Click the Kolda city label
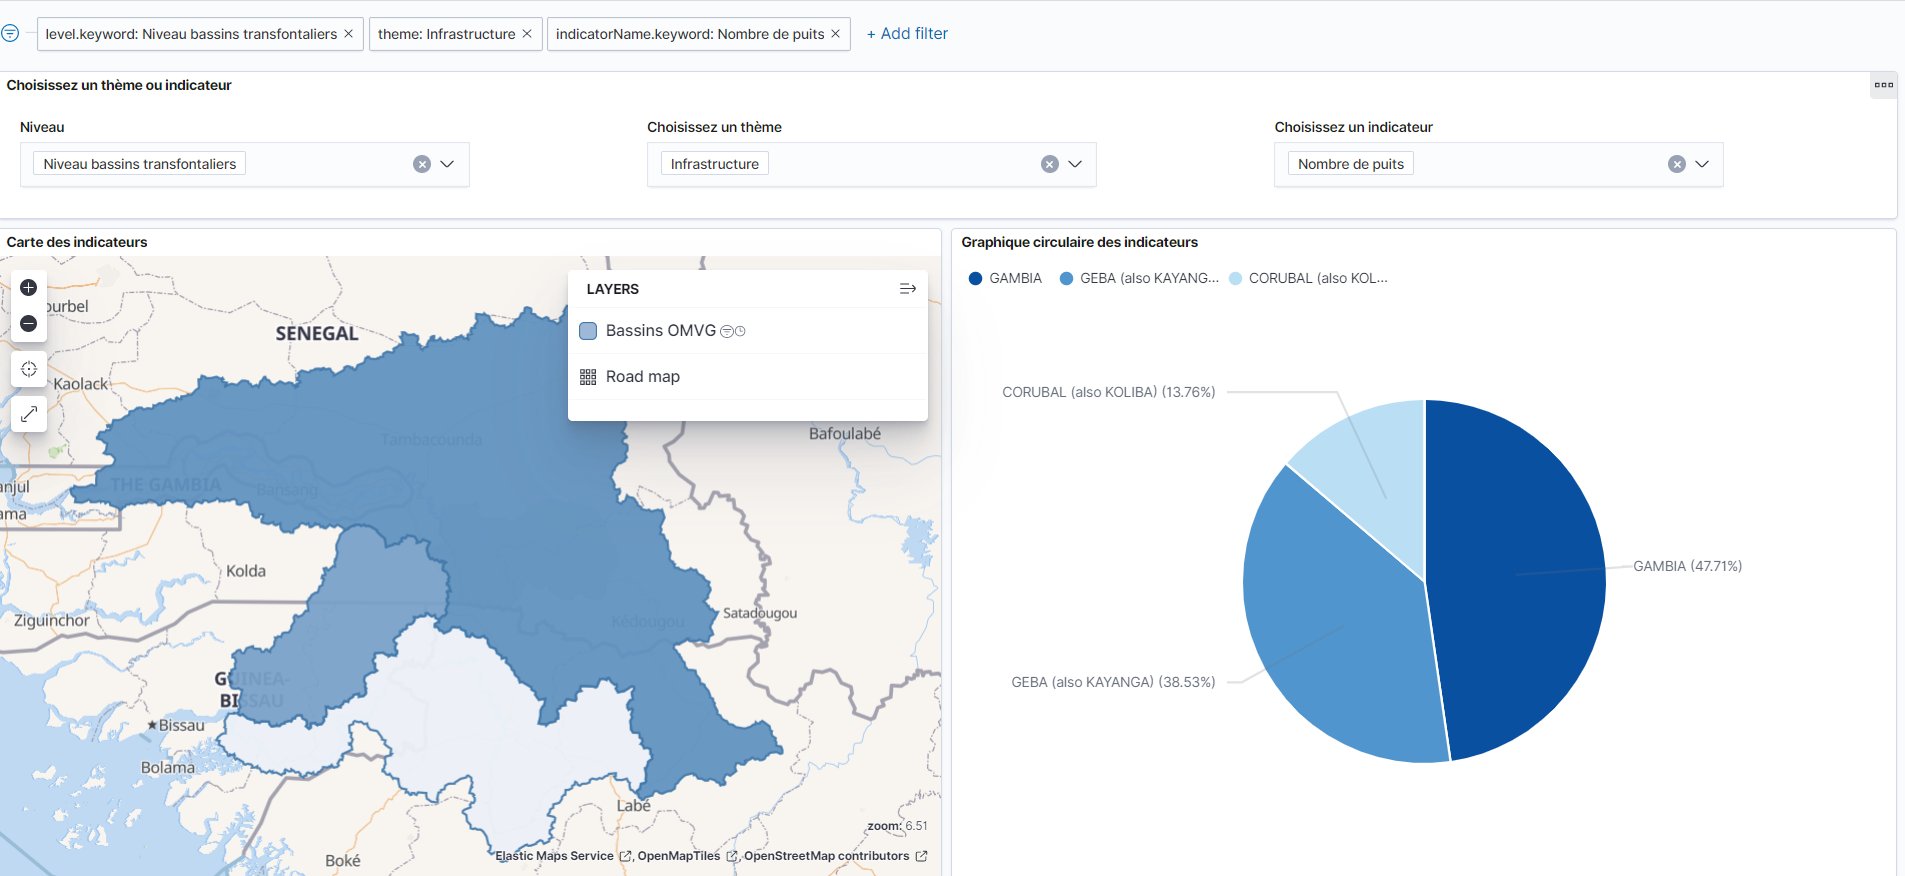Image resolution: width=1905 pixels, height=876 pixels. (x=246, y=571)
